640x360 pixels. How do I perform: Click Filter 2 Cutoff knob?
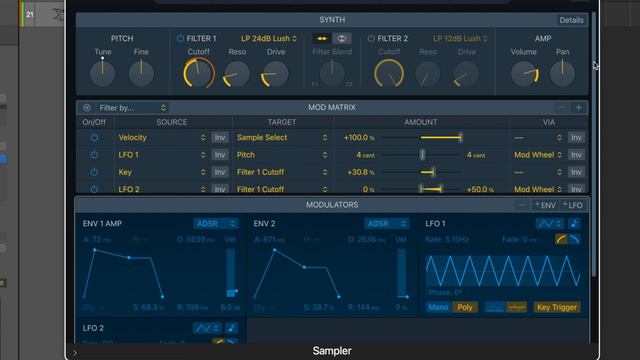coord(389,73)
